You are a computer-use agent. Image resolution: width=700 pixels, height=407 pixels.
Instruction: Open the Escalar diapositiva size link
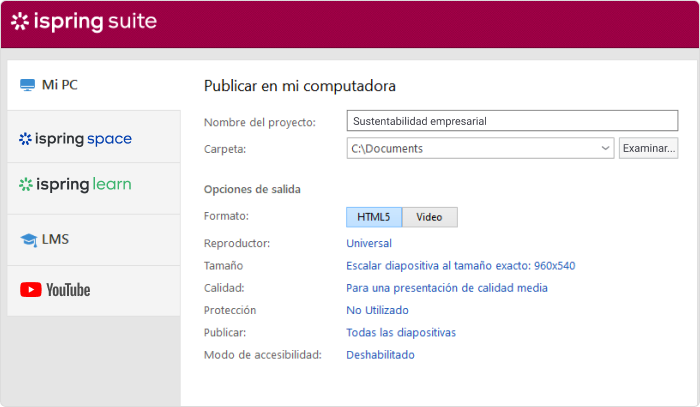tap(460, 266)
